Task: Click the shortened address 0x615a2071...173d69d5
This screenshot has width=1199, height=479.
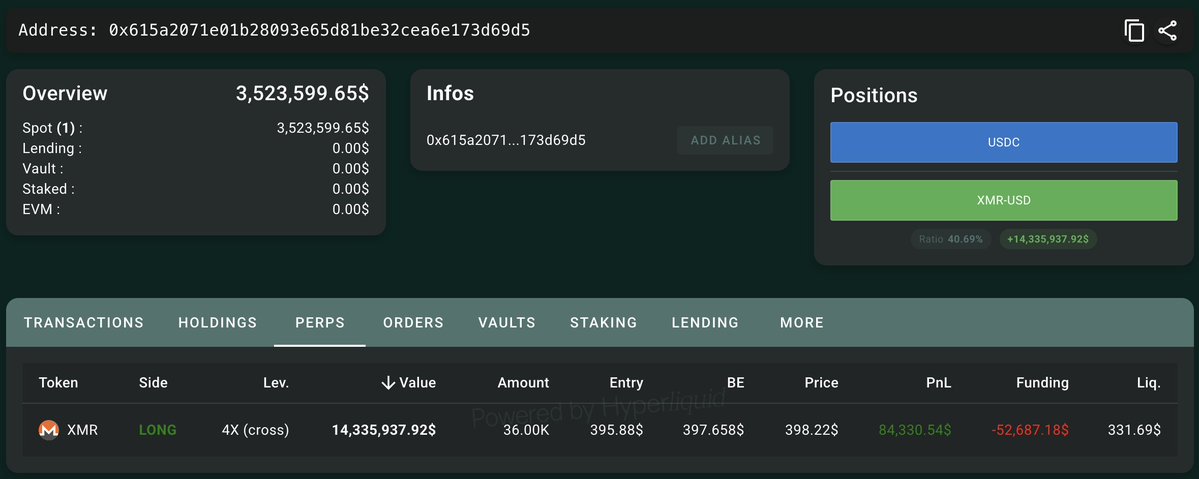Action: tap(506, 140)
